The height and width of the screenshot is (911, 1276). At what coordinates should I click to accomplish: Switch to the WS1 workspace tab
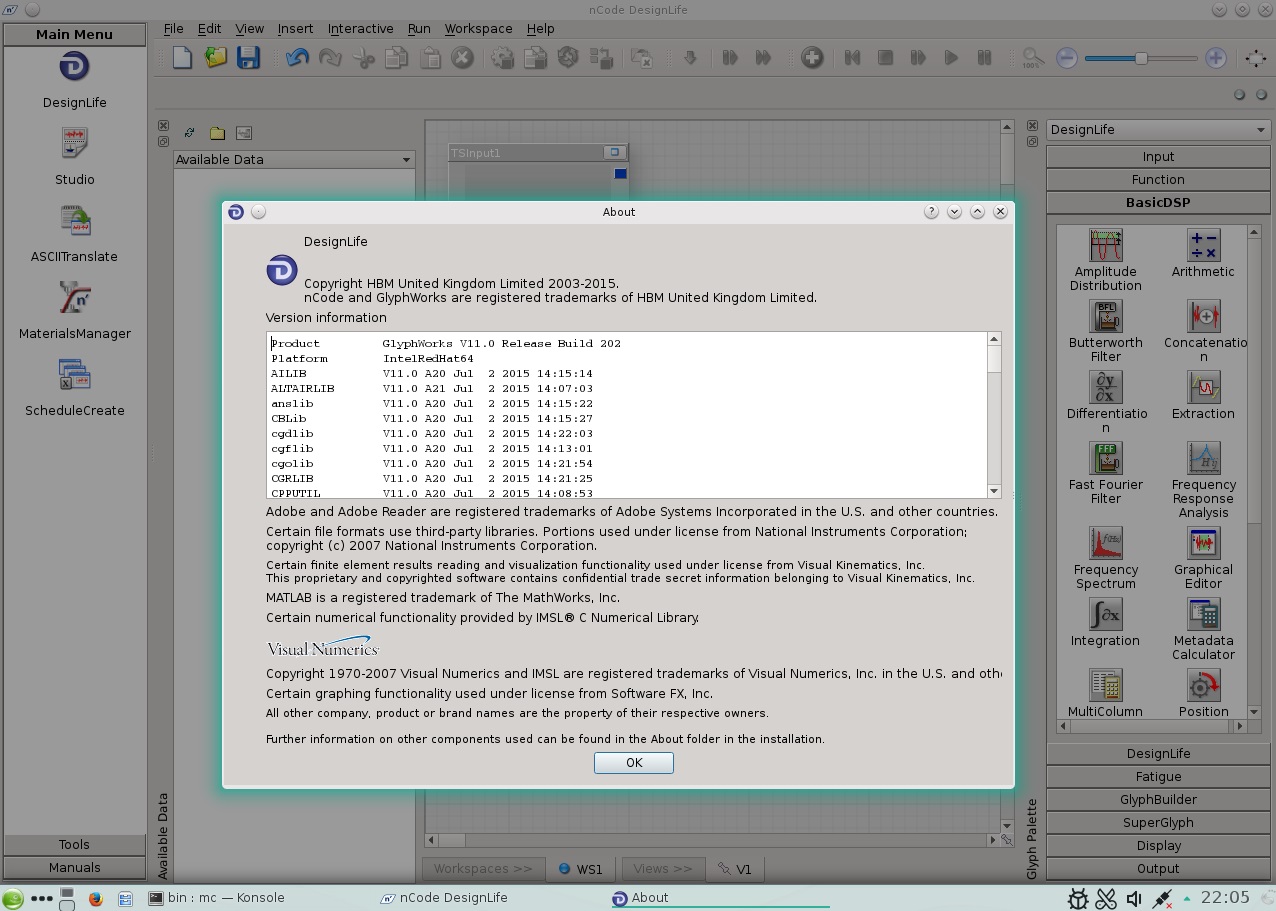(x=582, y=869)
